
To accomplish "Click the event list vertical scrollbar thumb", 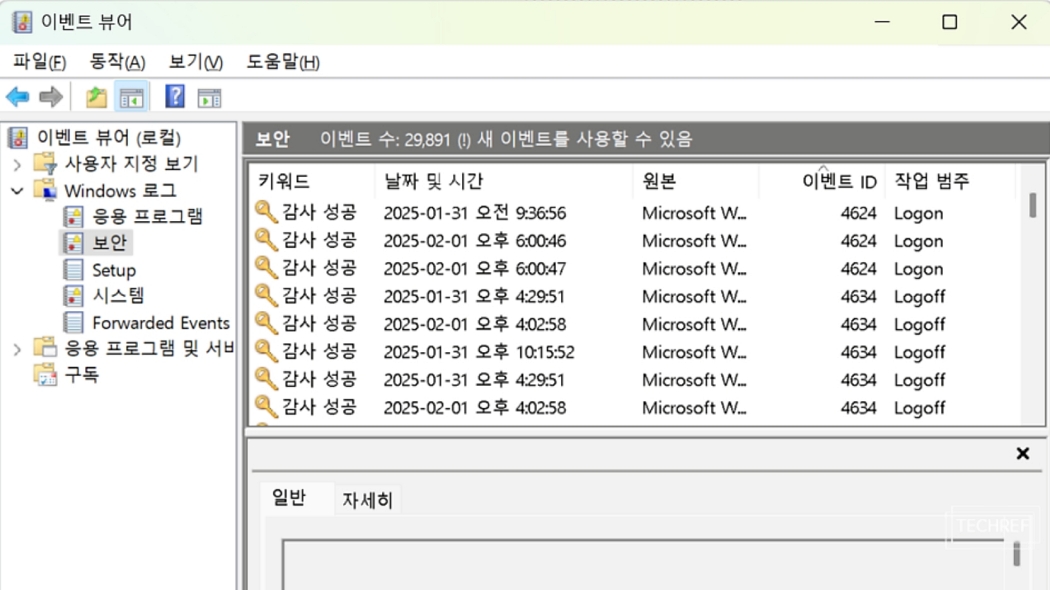I will point(1033,205).
